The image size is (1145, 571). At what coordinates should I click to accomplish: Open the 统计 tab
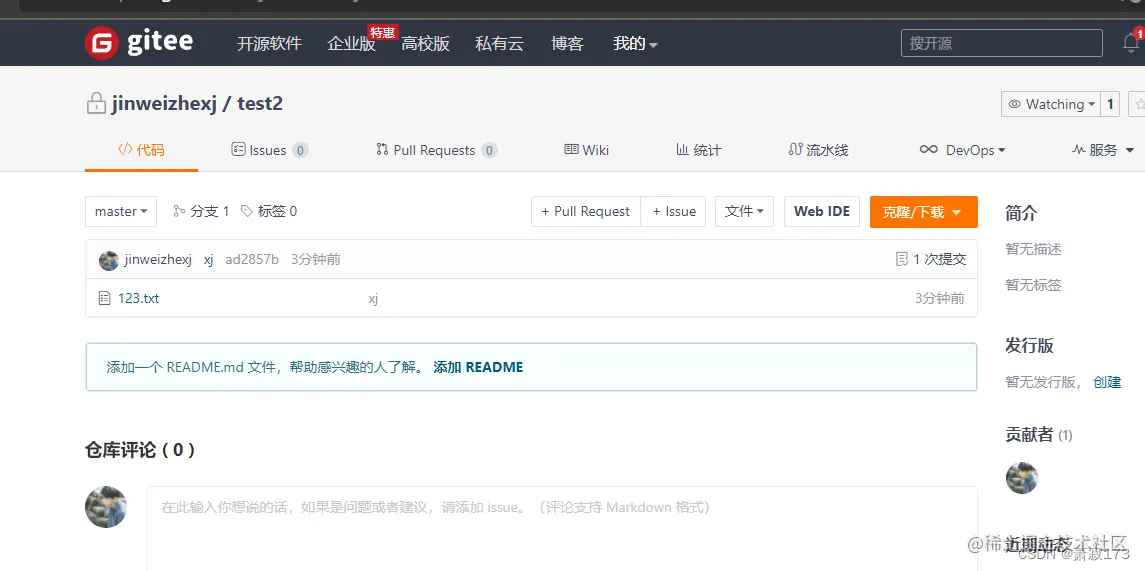(x=699, y=150)
